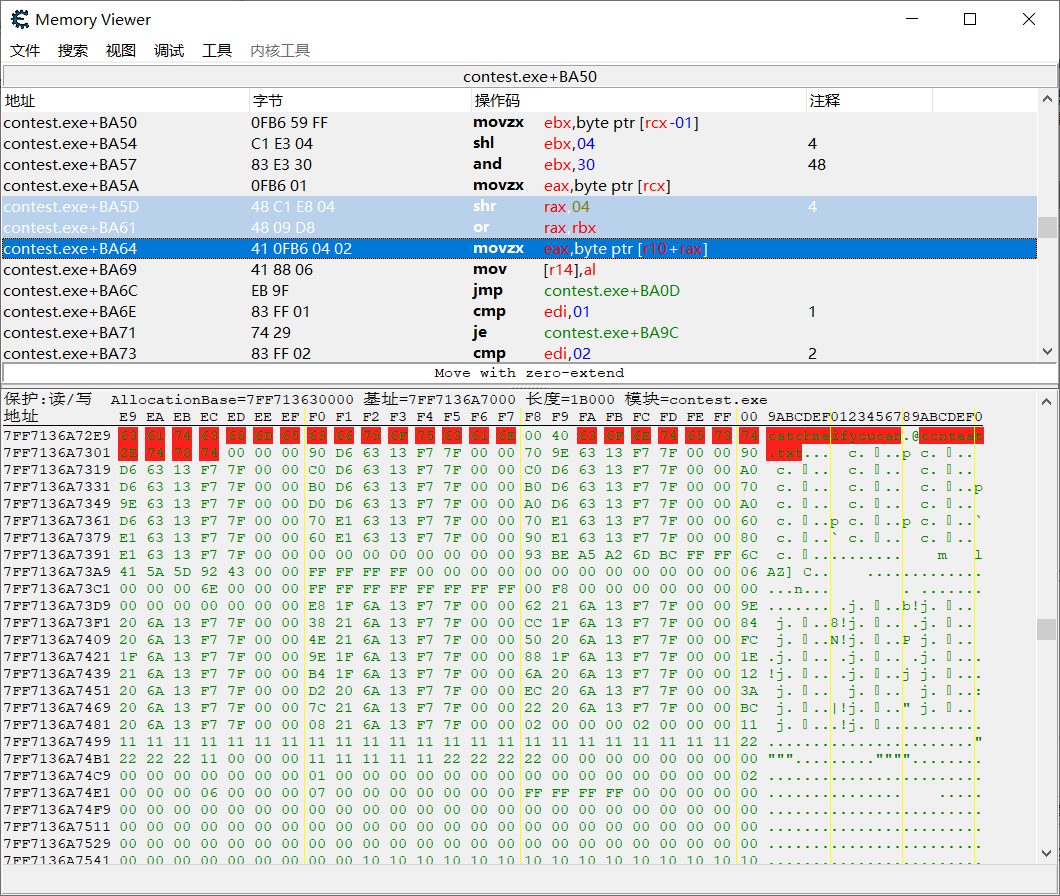This screenshot has height=896, width=1060.
Task: Click the jump target contest.exe+BA9C
Action: (611, 333)
